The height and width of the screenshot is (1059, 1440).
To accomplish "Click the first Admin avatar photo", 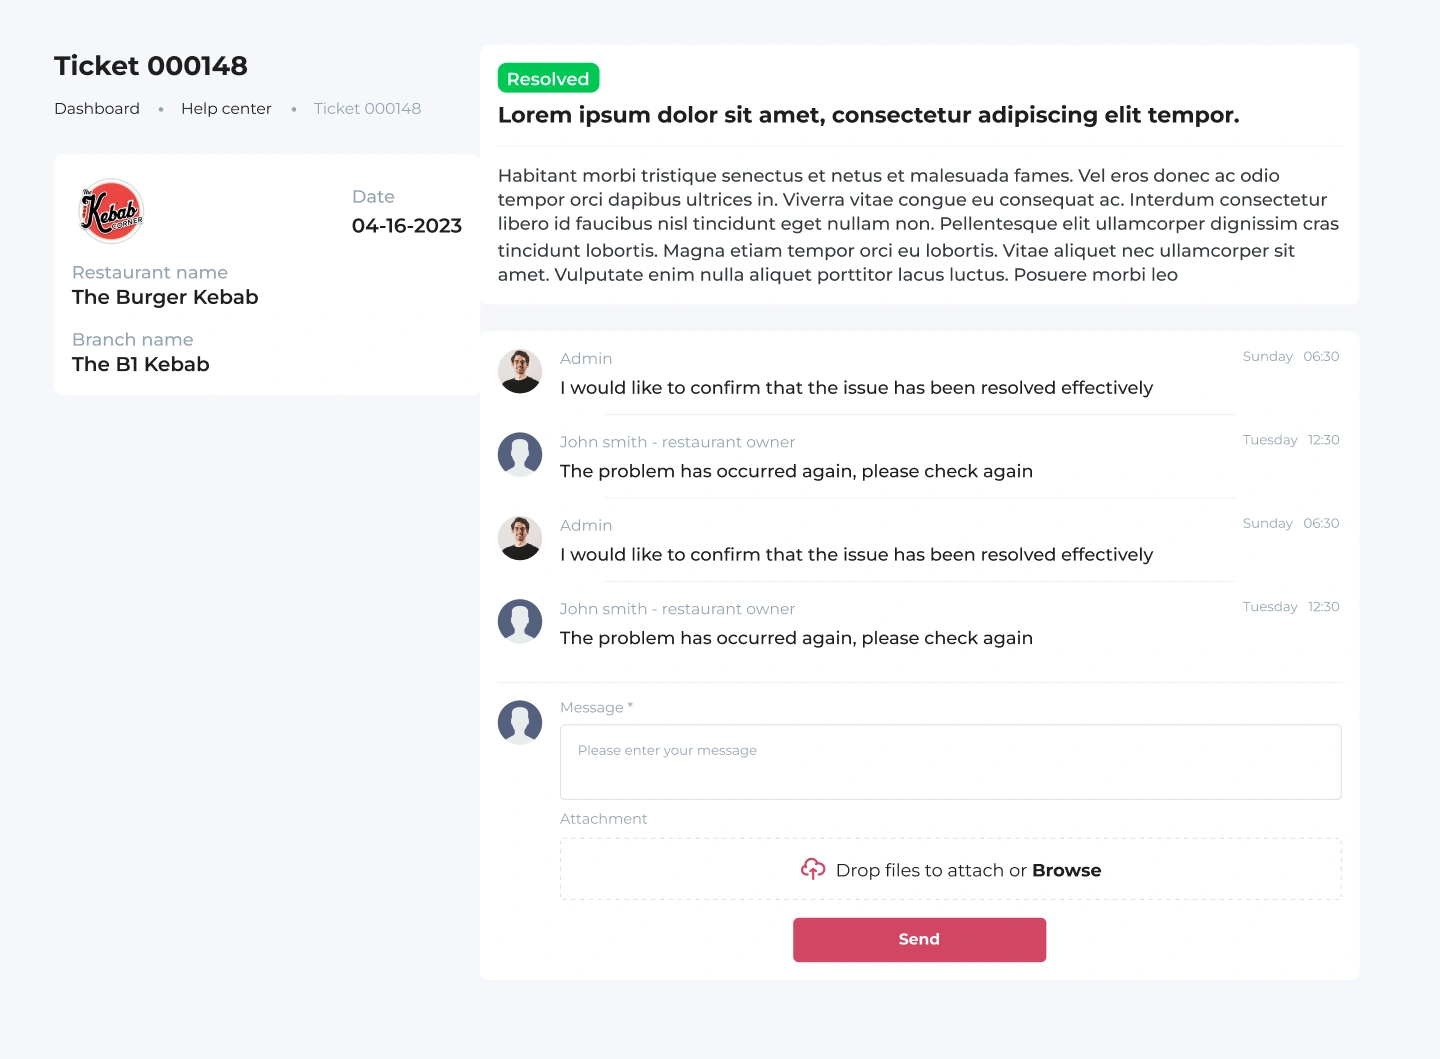I will [x=520, y=371].
